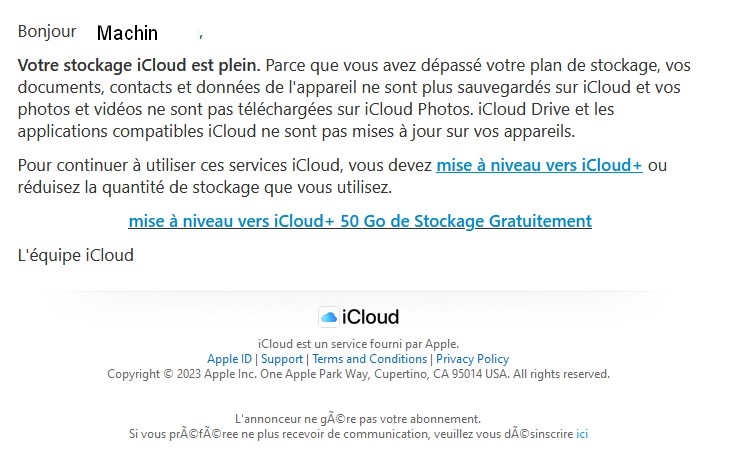Open the inline "mise à niveau vers iCloud+" link
Screen dimensions: 742x453
point(539,165)
